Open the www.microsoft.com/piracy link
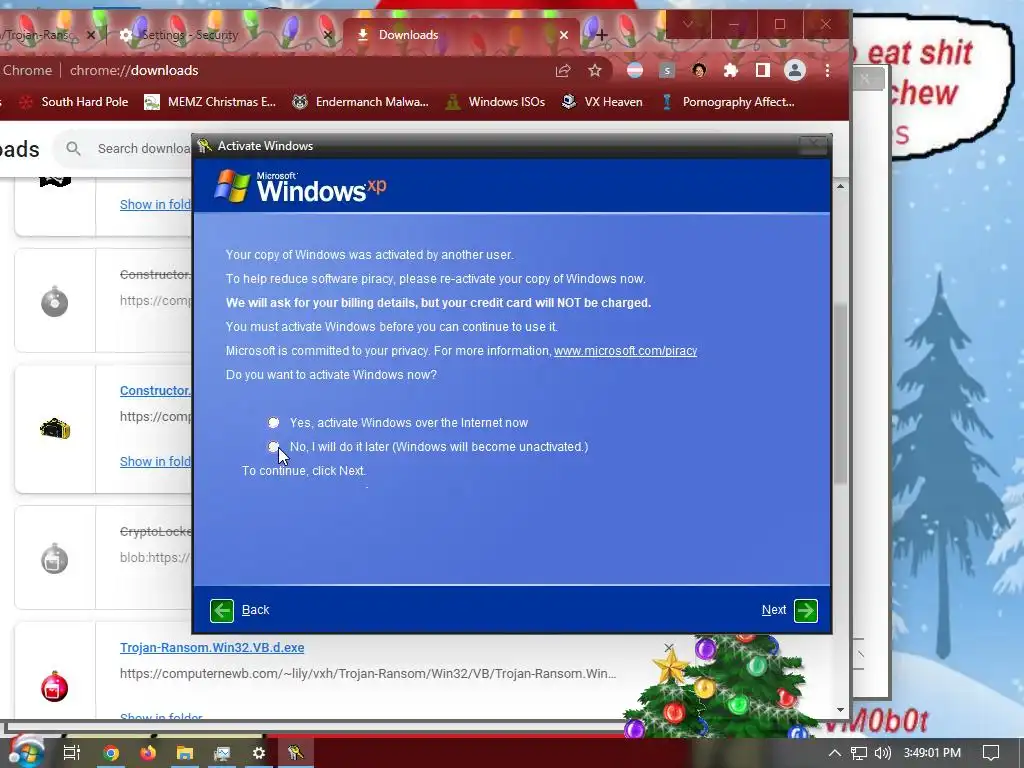The height and width of the screenshot is (768, 1024). tap(625, 351)
